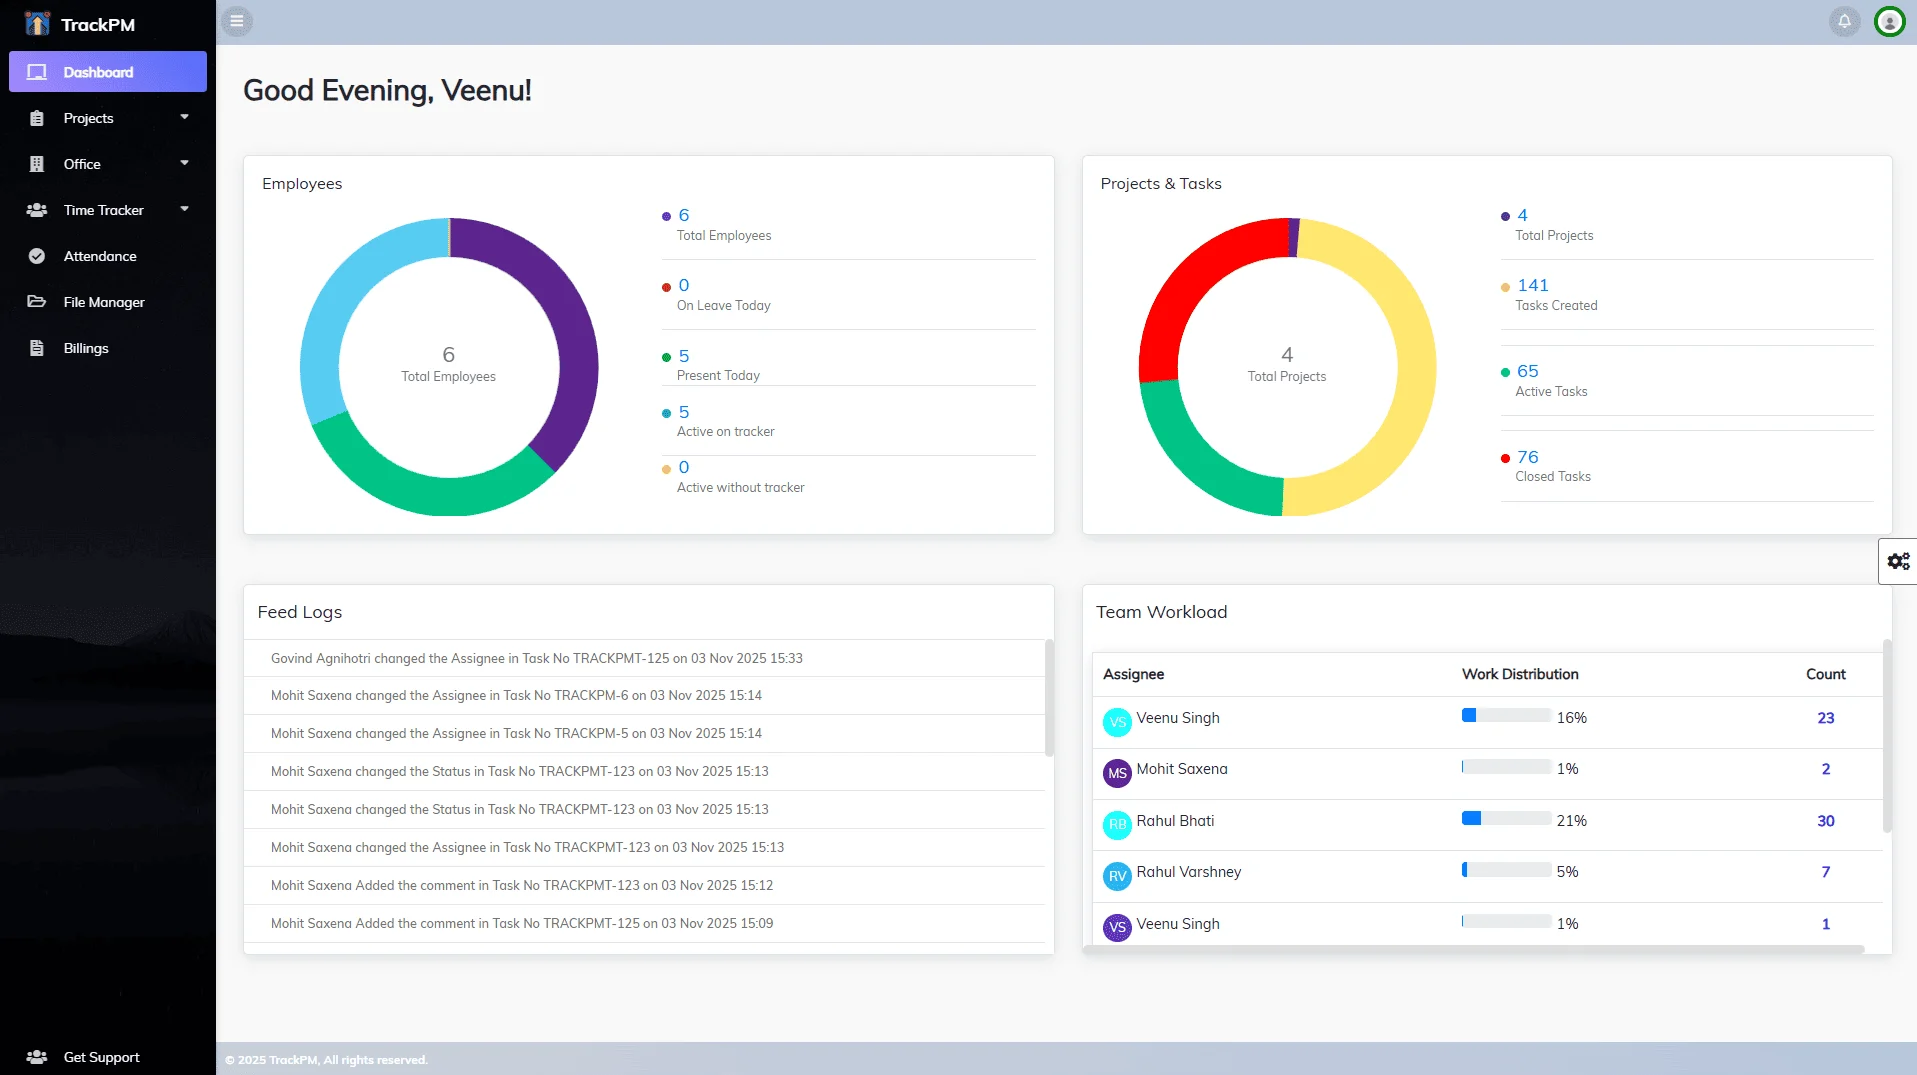1917x1075 pixels.
Task: Click Rahul Bhati's task count 30
Action: pos(1825,821)
